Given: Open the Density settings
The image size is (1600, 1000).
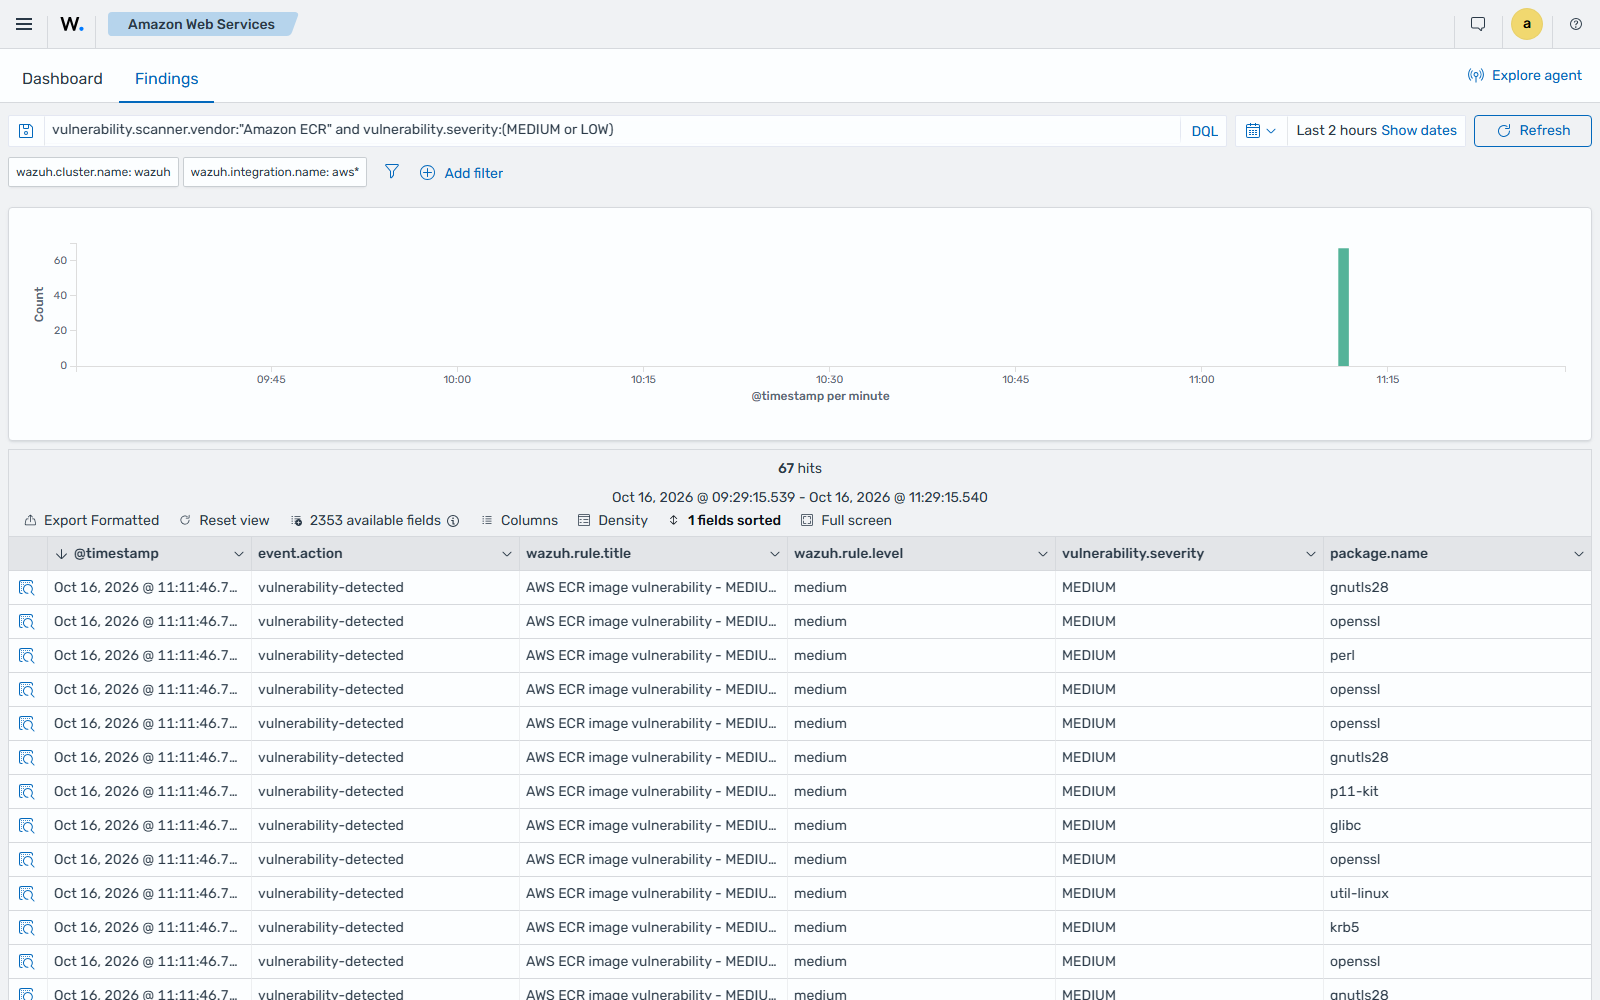Looking at the screenshot, I should (x=613, y=520).
